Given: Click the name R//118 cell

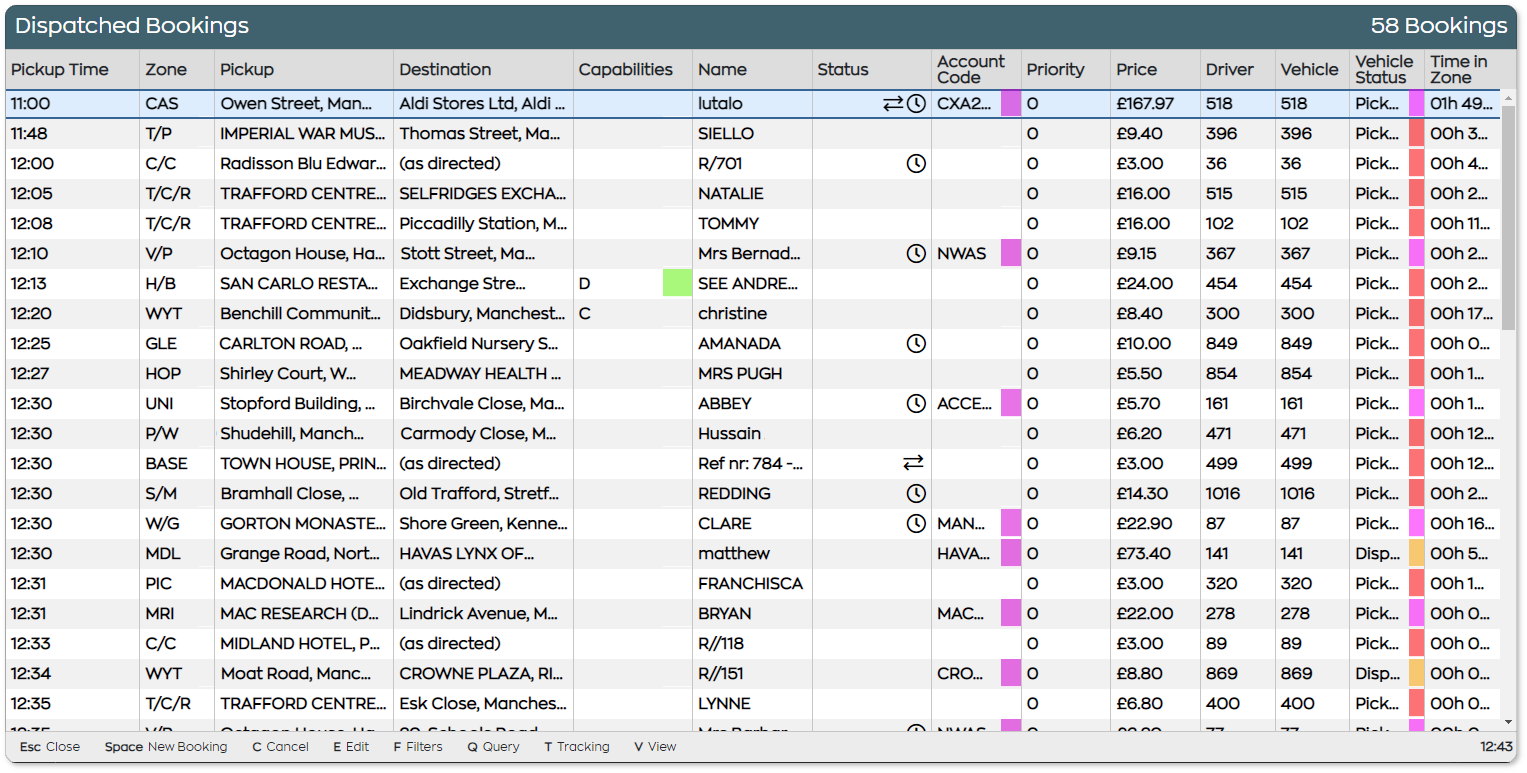Looking at the screenshot, I should point(752,643).
